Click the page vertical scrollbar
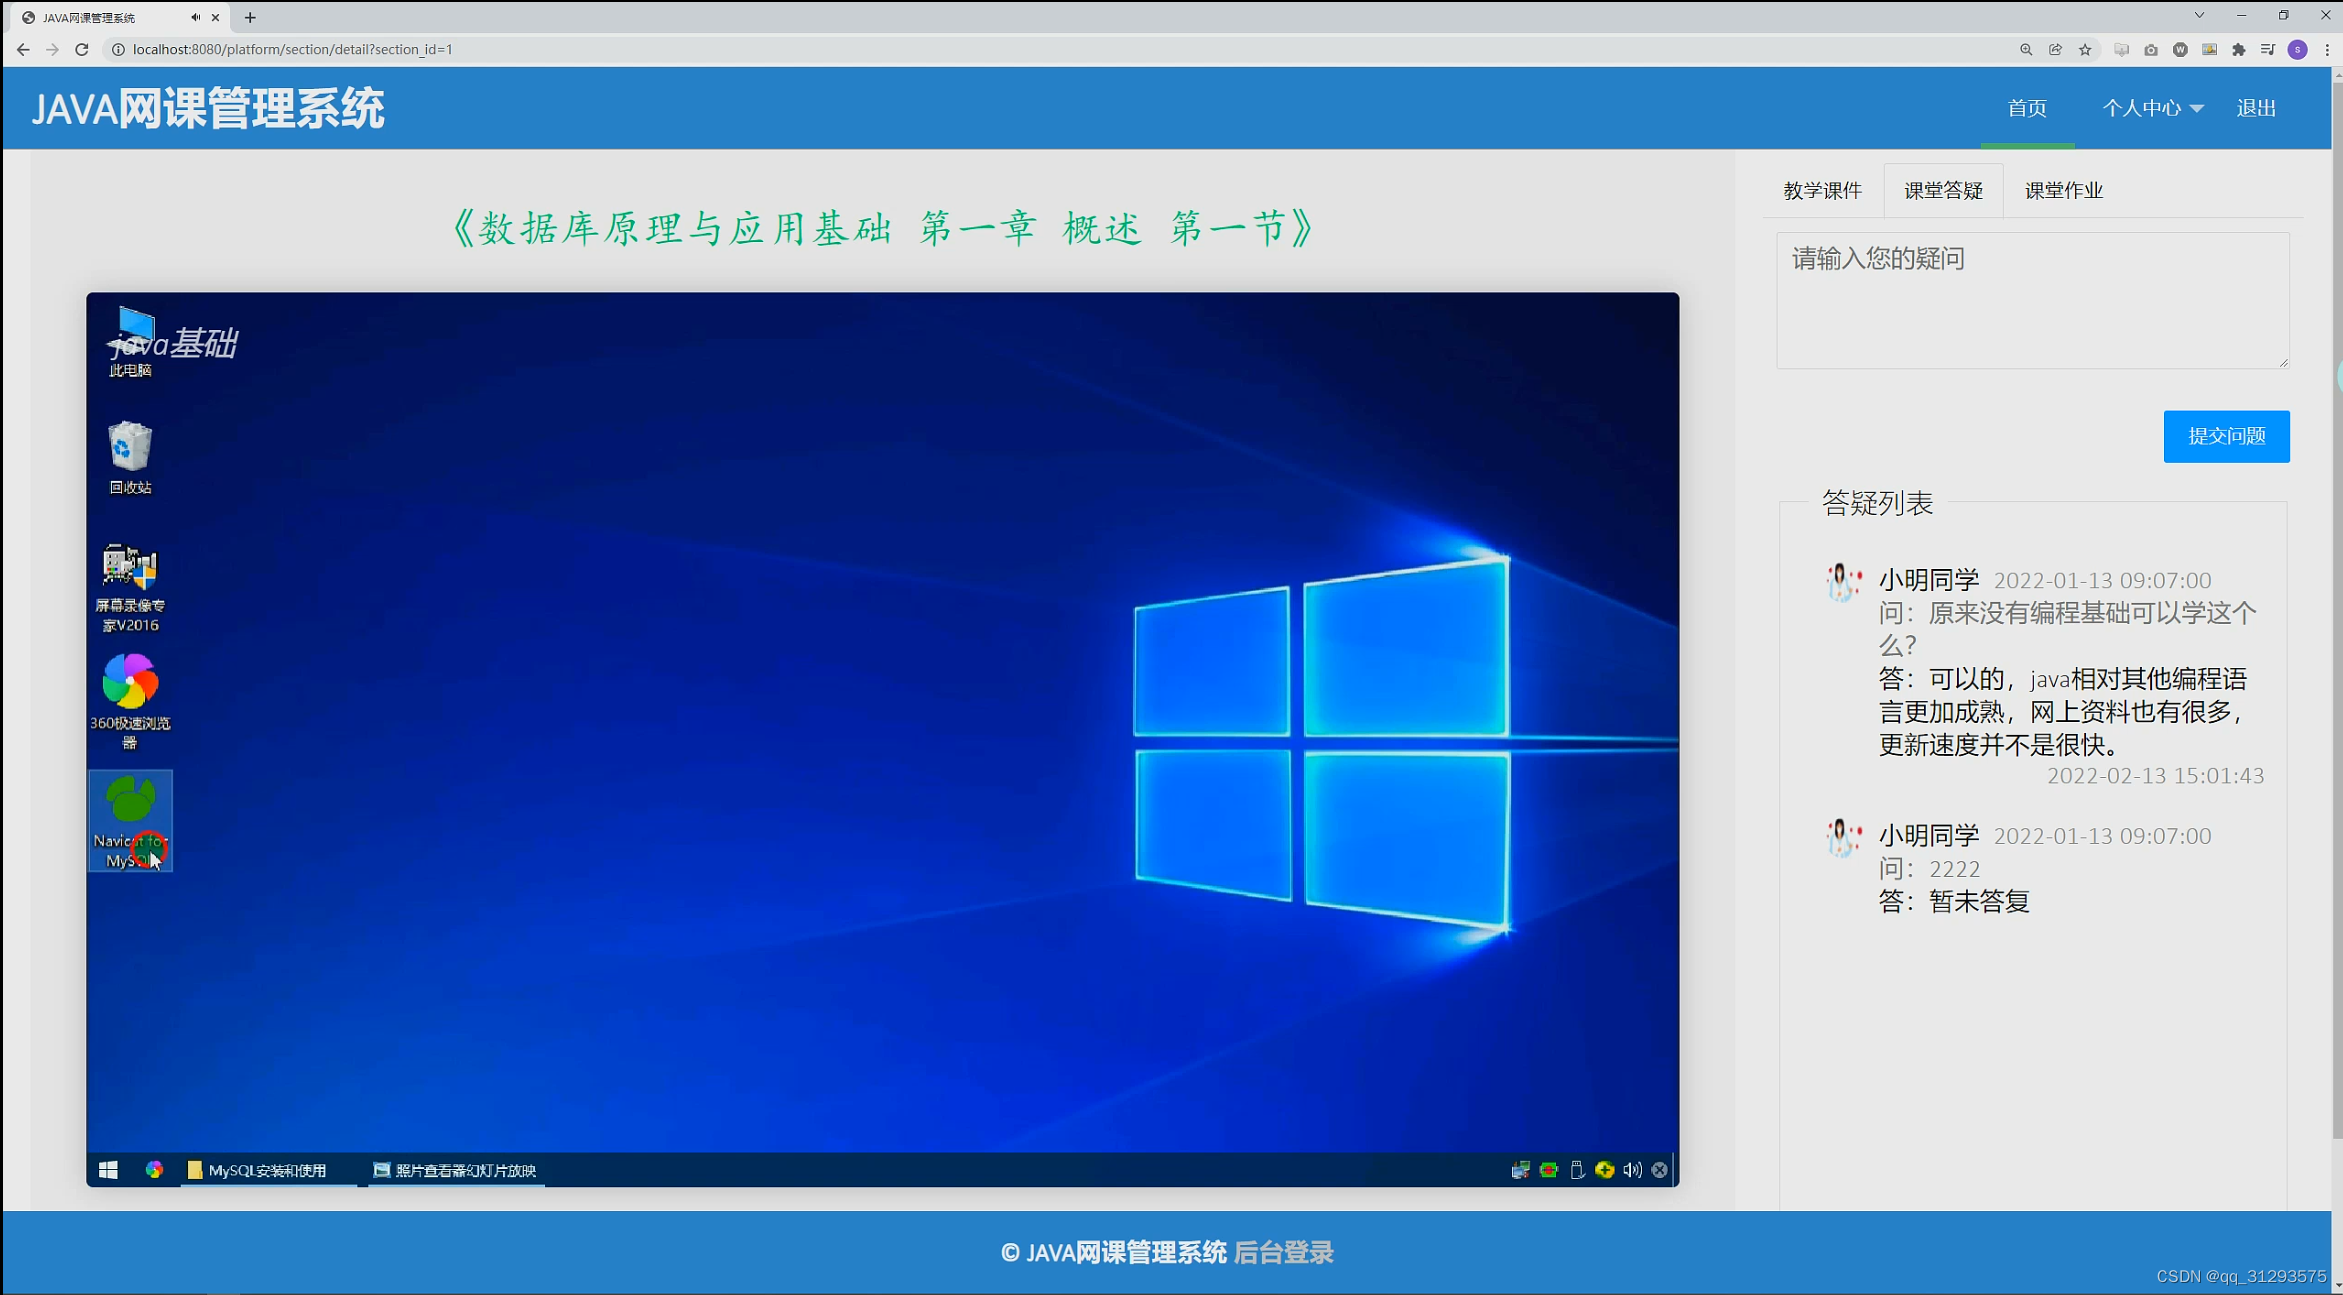 click(x=2337, y=600)
